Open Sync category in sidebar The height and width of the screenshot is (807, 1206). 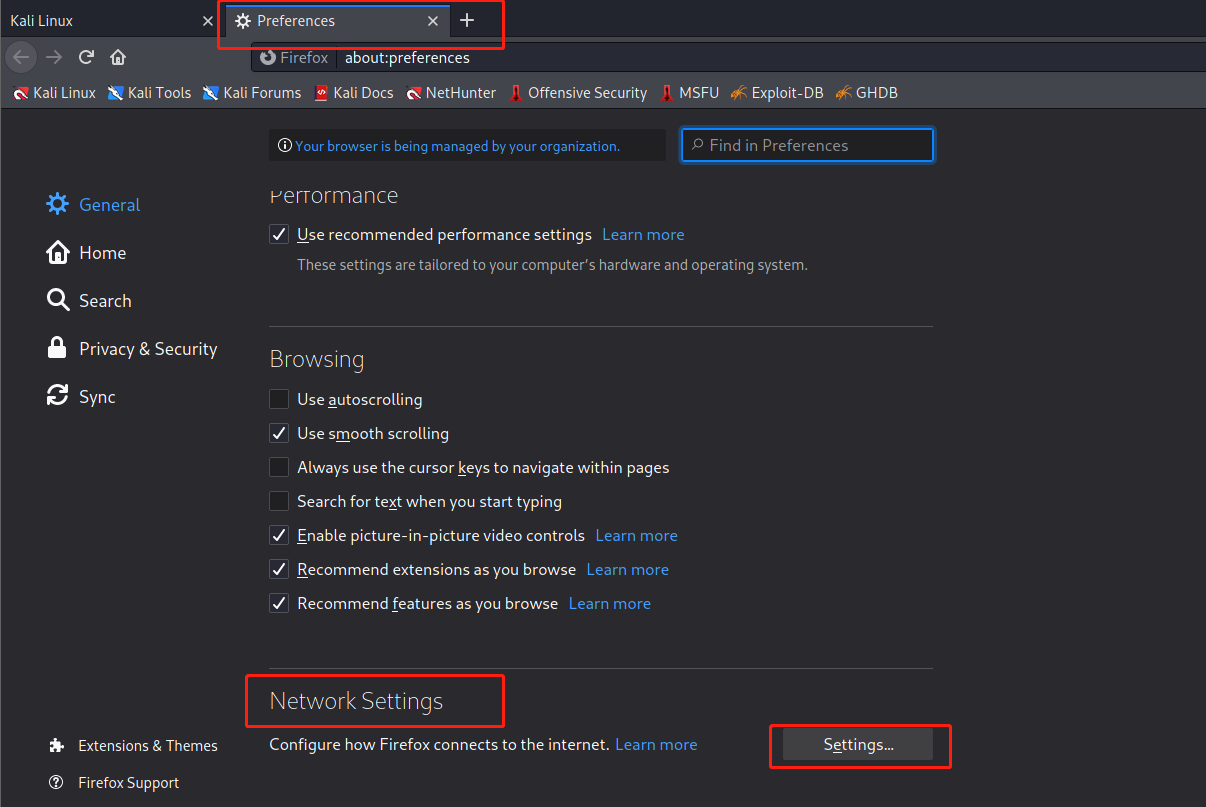(x=81, y=397)
